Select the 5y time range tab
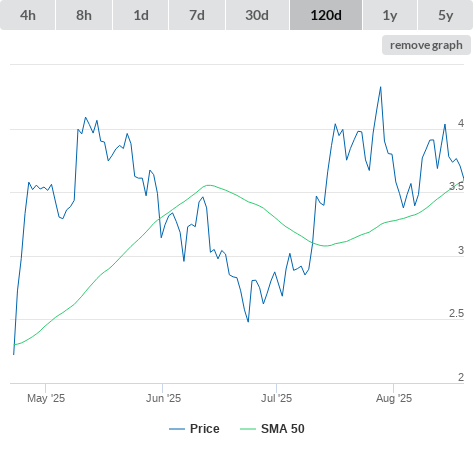Screen dimensions: 474x455 pyautogui.click(x=445, y=15)
